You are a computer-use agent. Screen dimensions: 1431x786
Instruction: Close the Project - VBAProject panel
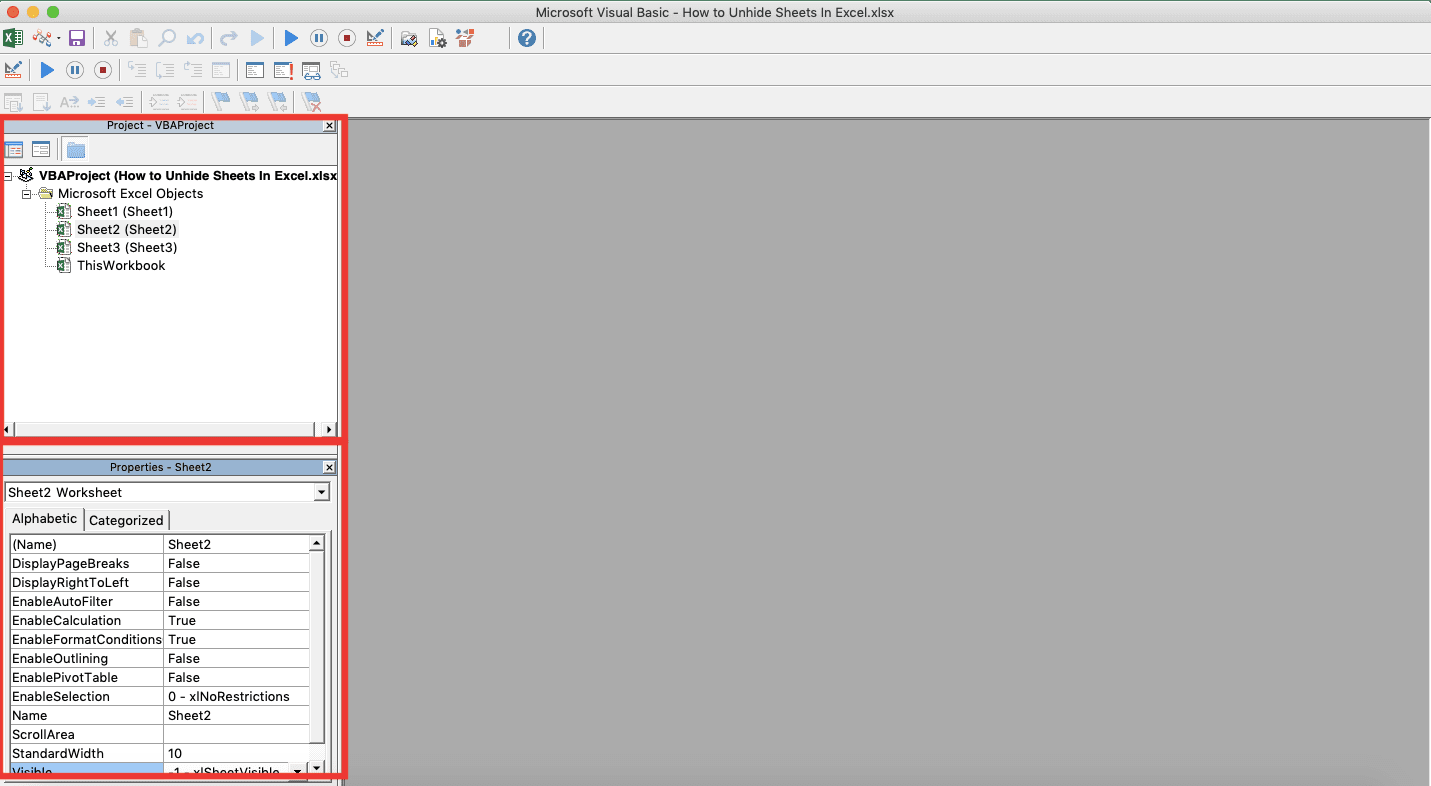click(x=329, y=126)
